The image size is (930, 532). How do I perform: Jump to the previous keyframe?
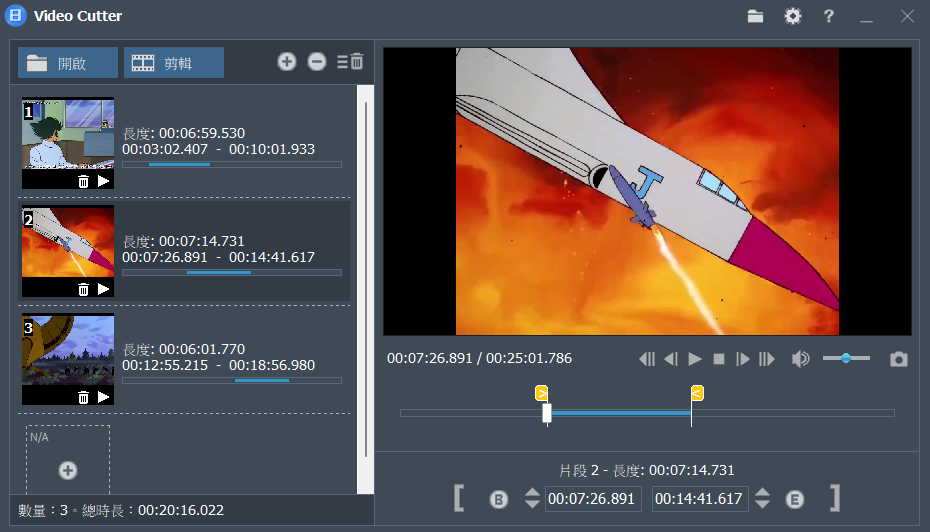coord(647,359)
